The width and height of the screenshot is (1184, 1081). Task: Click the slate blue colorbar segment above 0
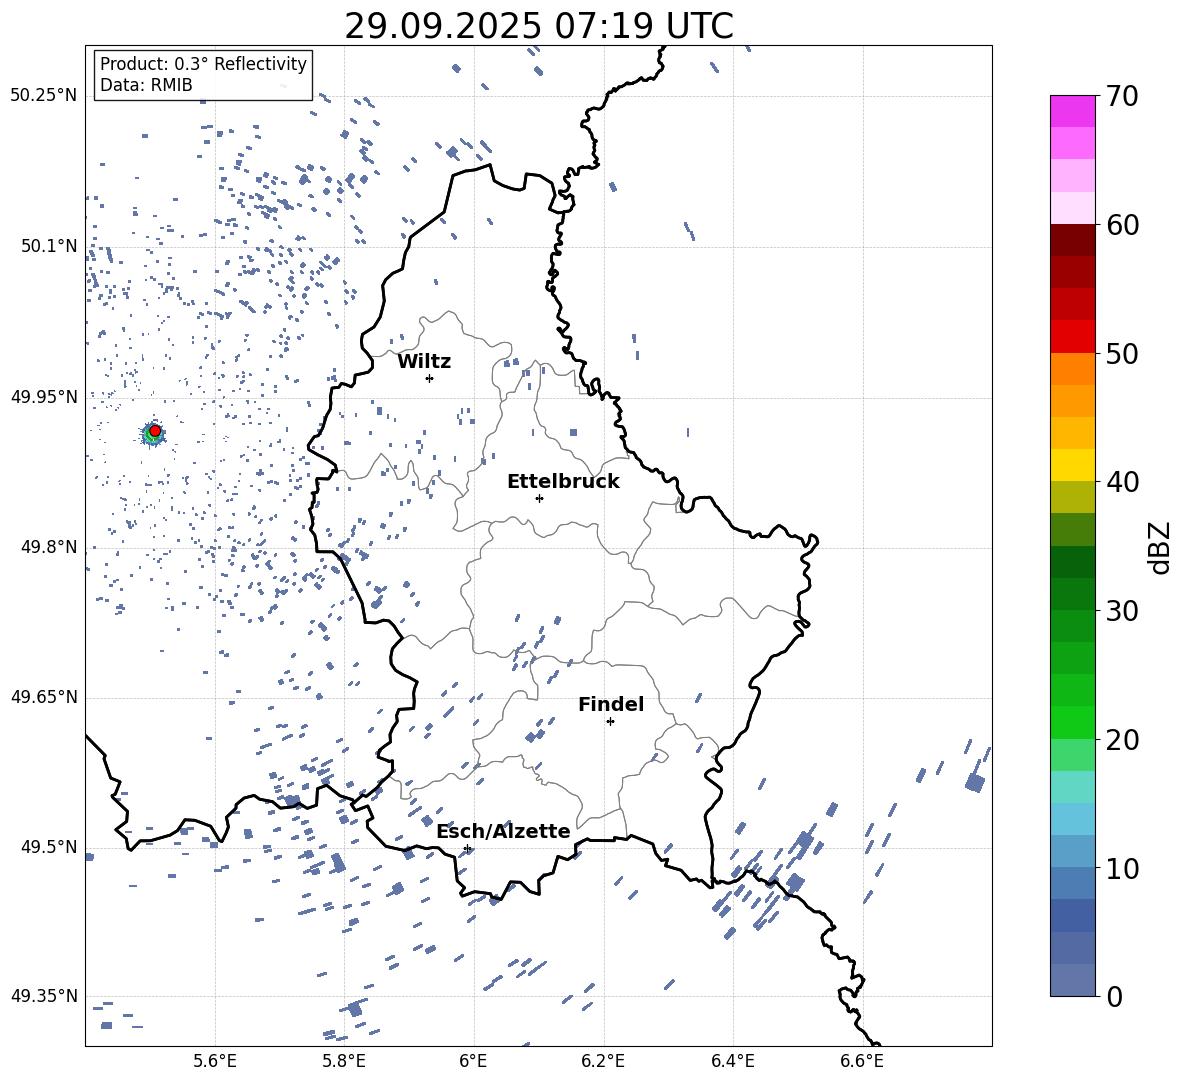1072,980
